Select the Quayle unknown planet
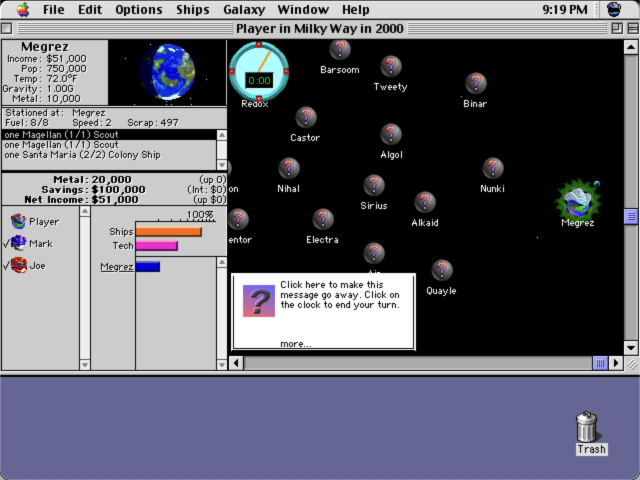The width and height of the screenshot is (640, 480). pos(442,270)
